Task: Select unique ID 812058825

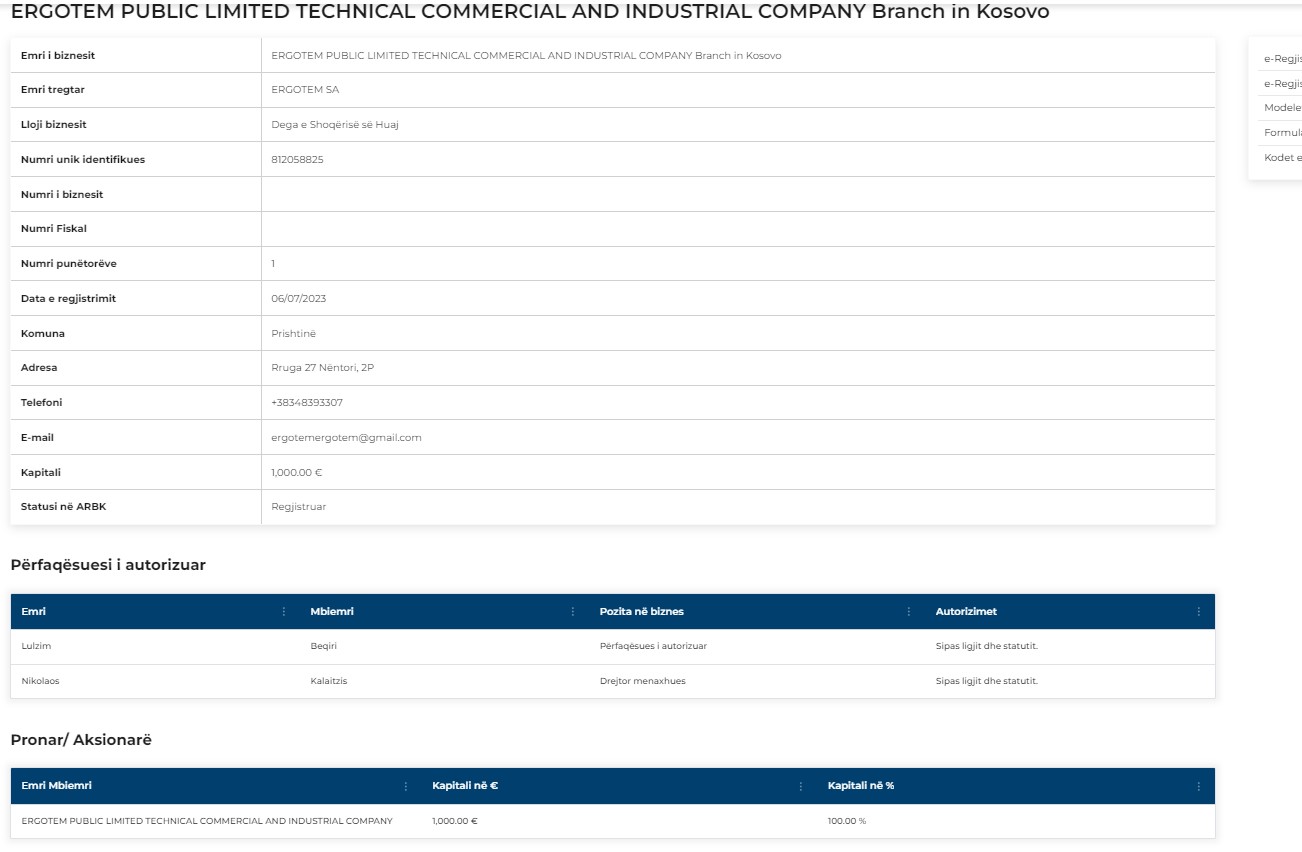Action: (x=297, y=160)
